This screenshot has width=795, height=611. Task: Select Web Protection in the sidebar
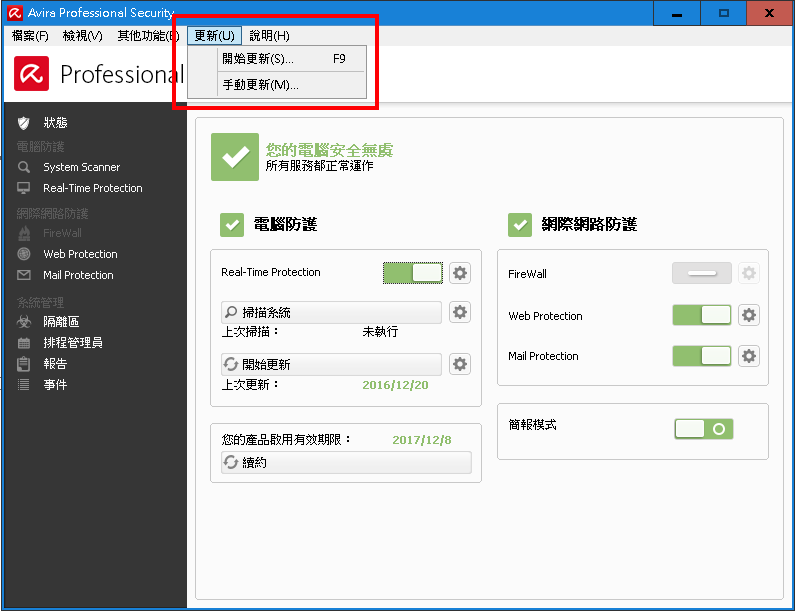click(x=80, y=254)
